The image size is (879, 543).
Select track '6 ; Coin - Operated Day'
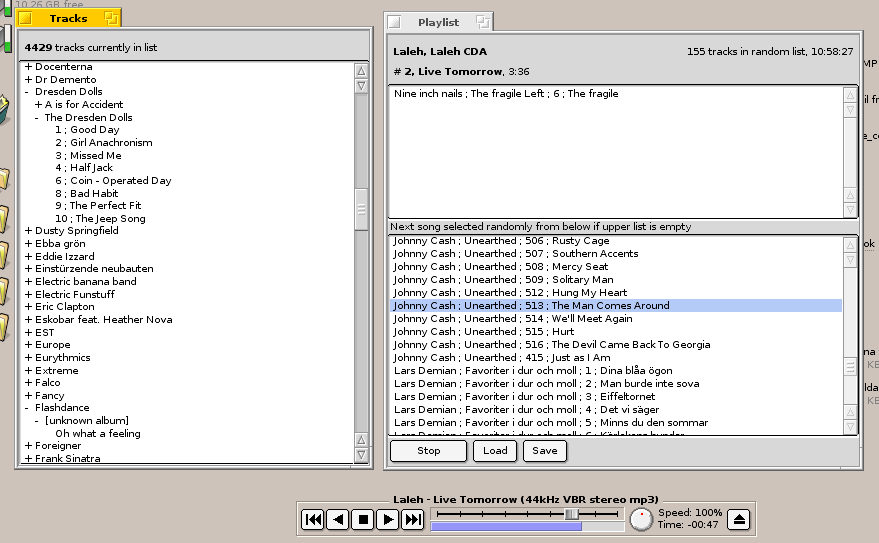[x=113, y=181]
